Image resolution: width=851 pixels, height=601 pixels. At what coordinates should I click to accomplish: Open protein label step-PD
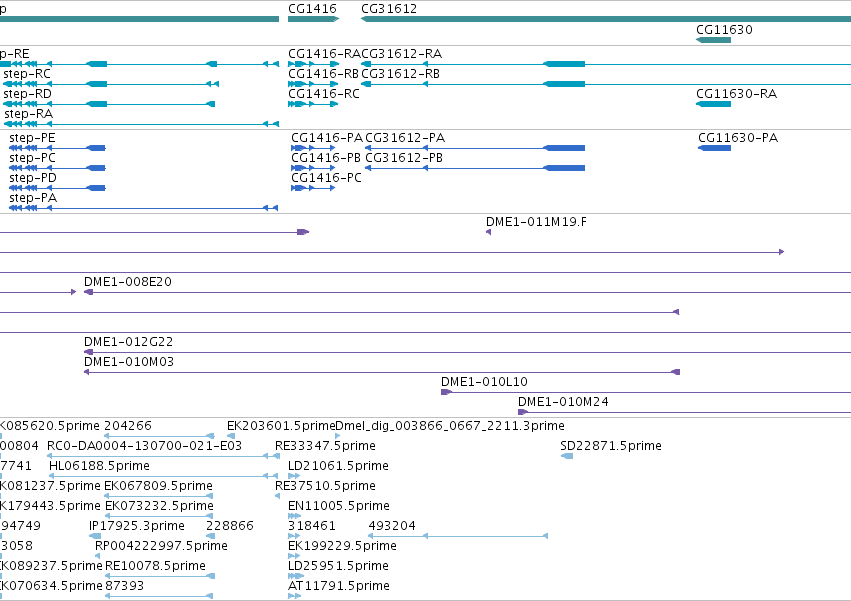(x=33, y=178)
